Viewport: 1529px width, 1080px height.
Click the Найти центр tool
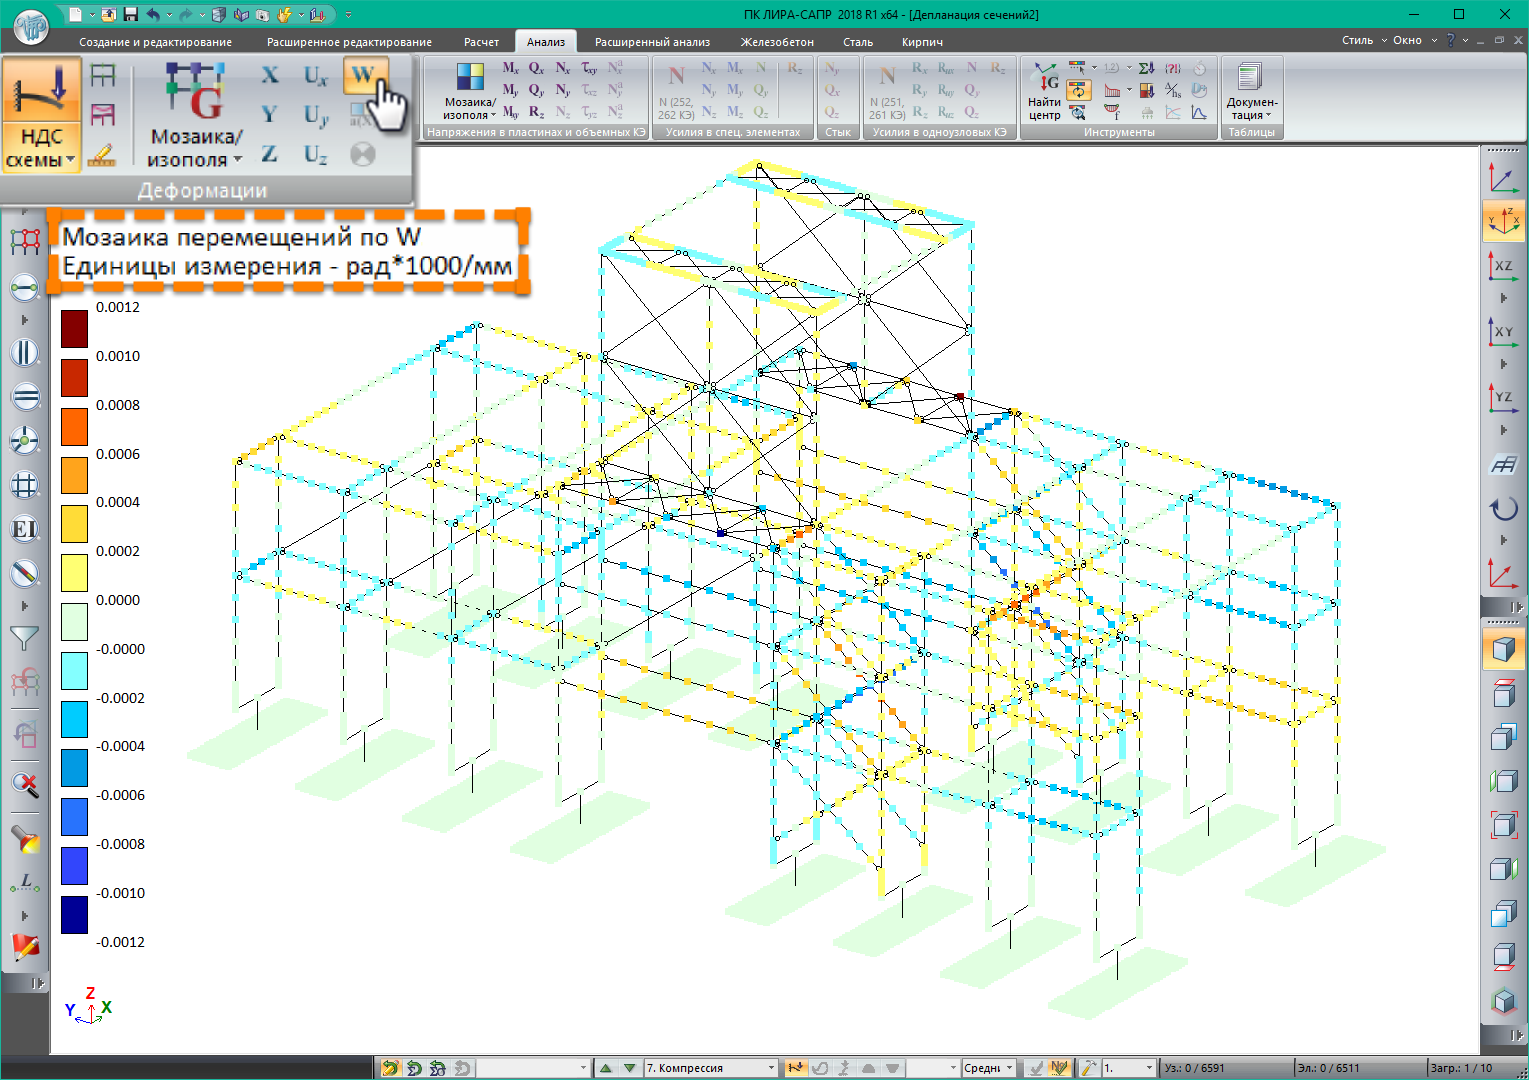click(x=1044, y=94)
